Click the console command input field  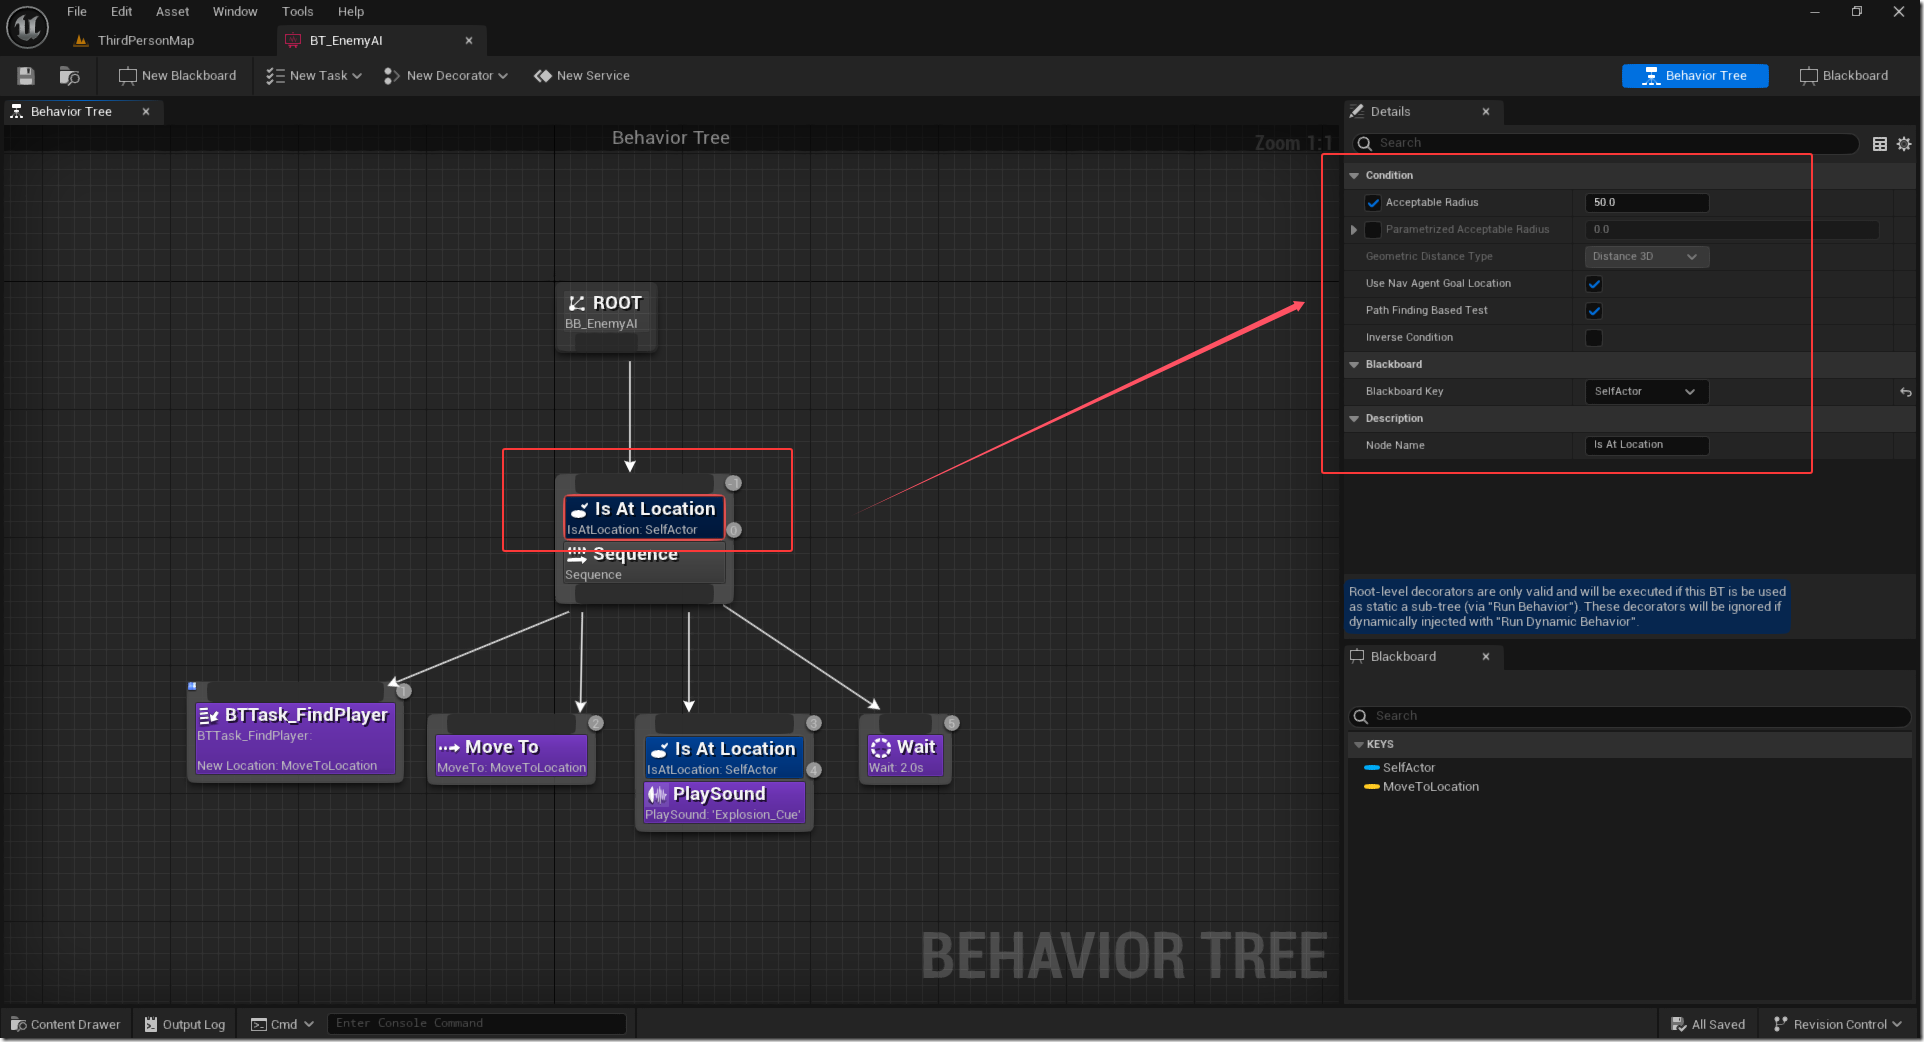click(x=477, y=1024)
